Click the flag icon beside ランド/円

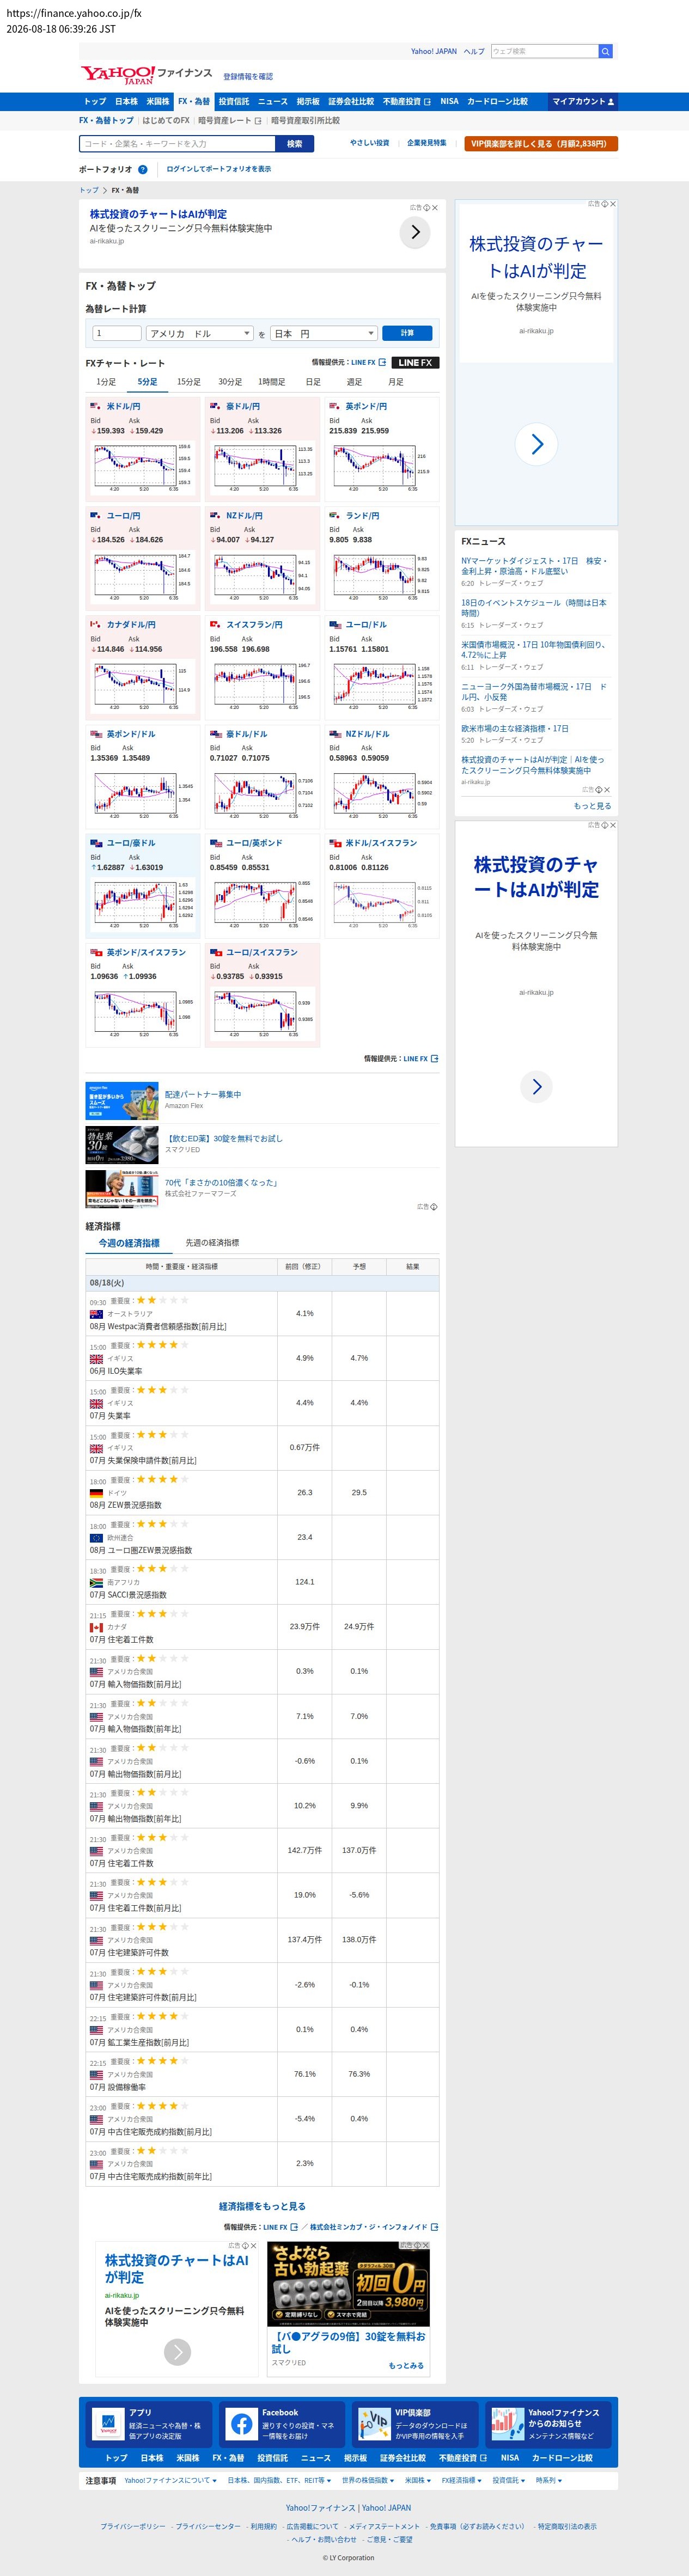[335, 516]
